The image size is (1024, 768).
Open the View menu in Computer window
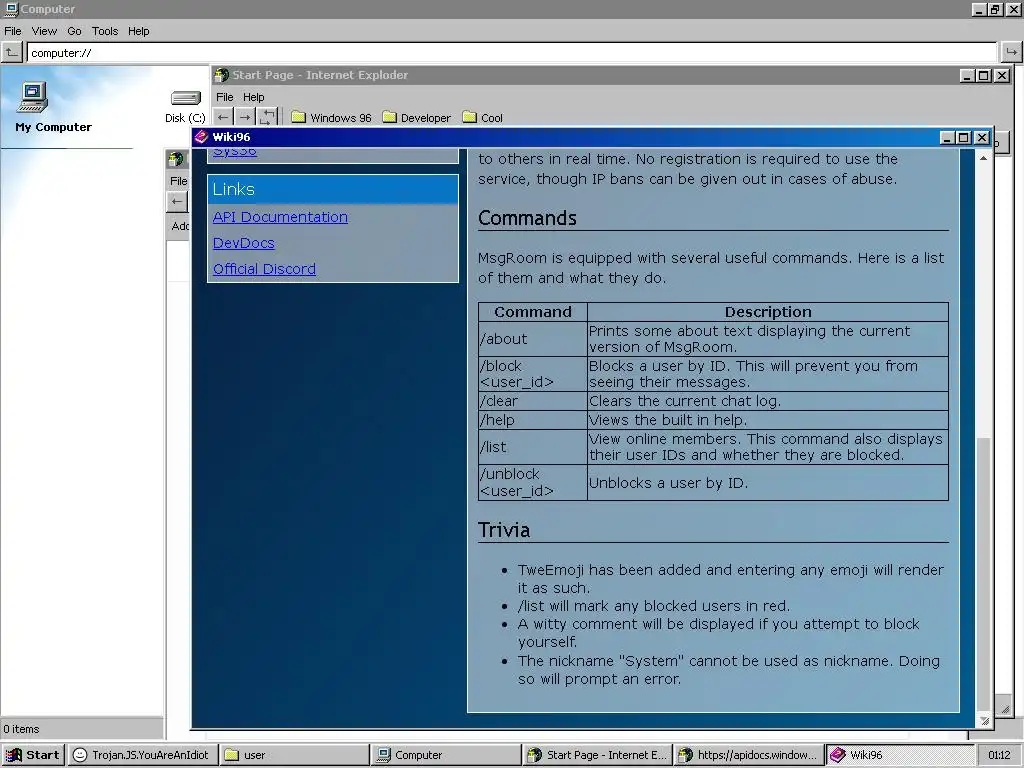(x=44, y=31)
